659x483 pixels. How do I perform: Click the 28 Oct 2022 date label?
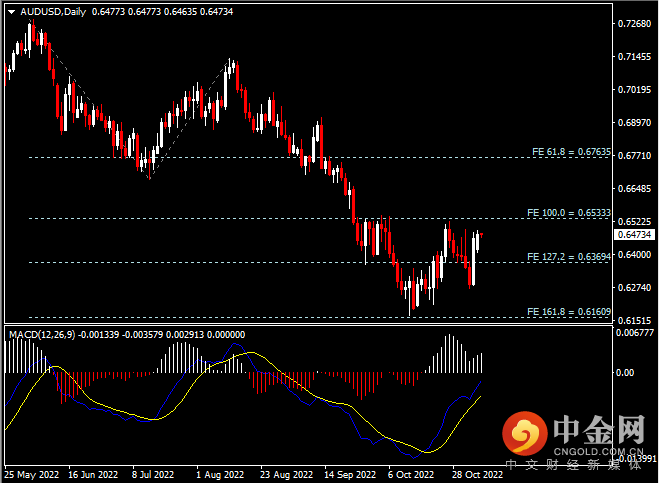click(x=477, y=475)
